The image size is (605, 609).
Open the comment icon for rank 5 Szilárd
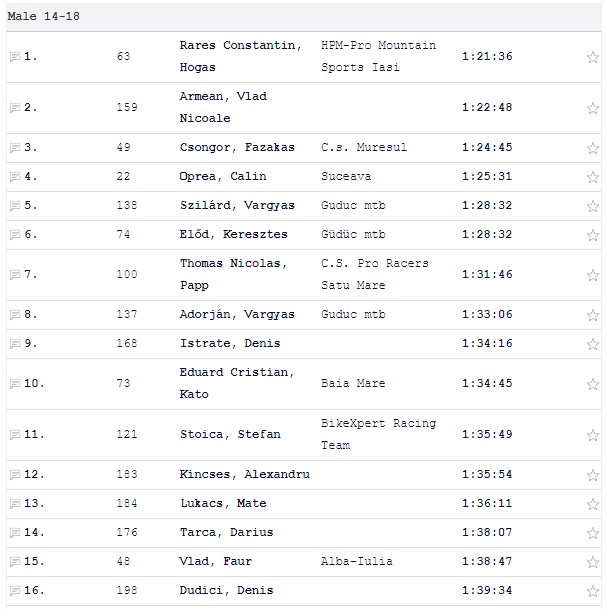click(x=15, y=206)
